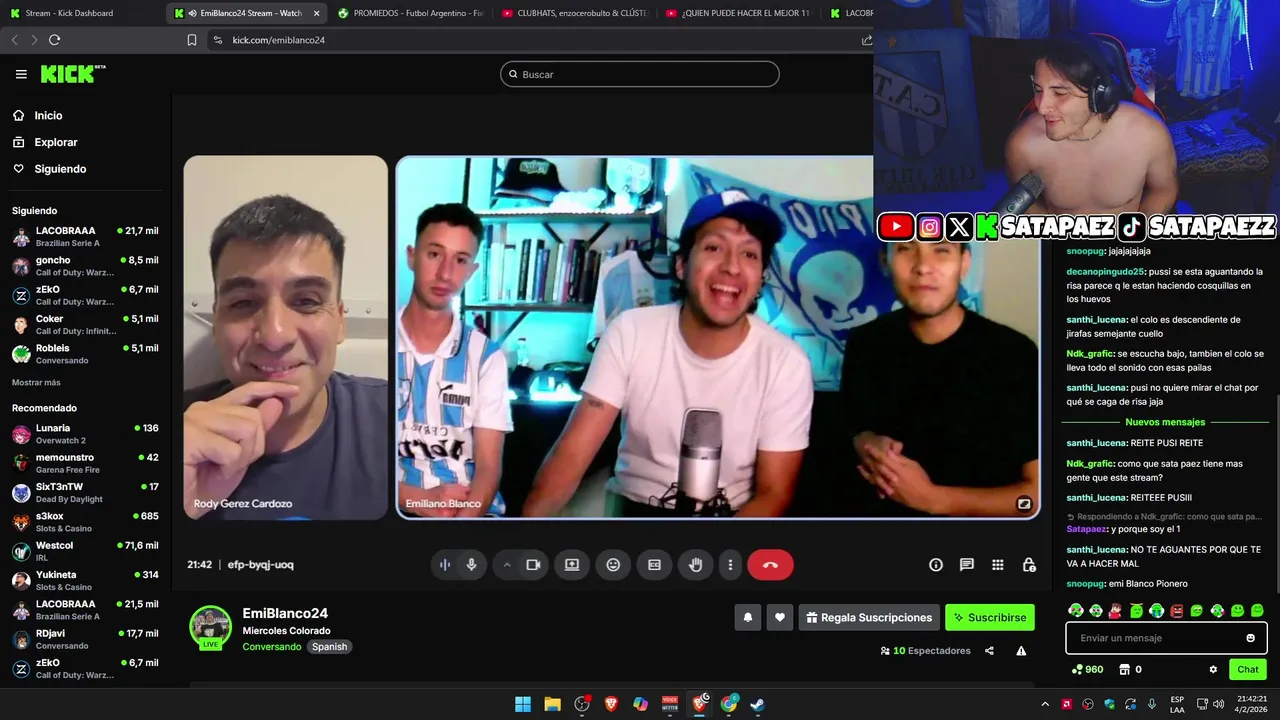Open in-call chat messages icon

point(967,565)
